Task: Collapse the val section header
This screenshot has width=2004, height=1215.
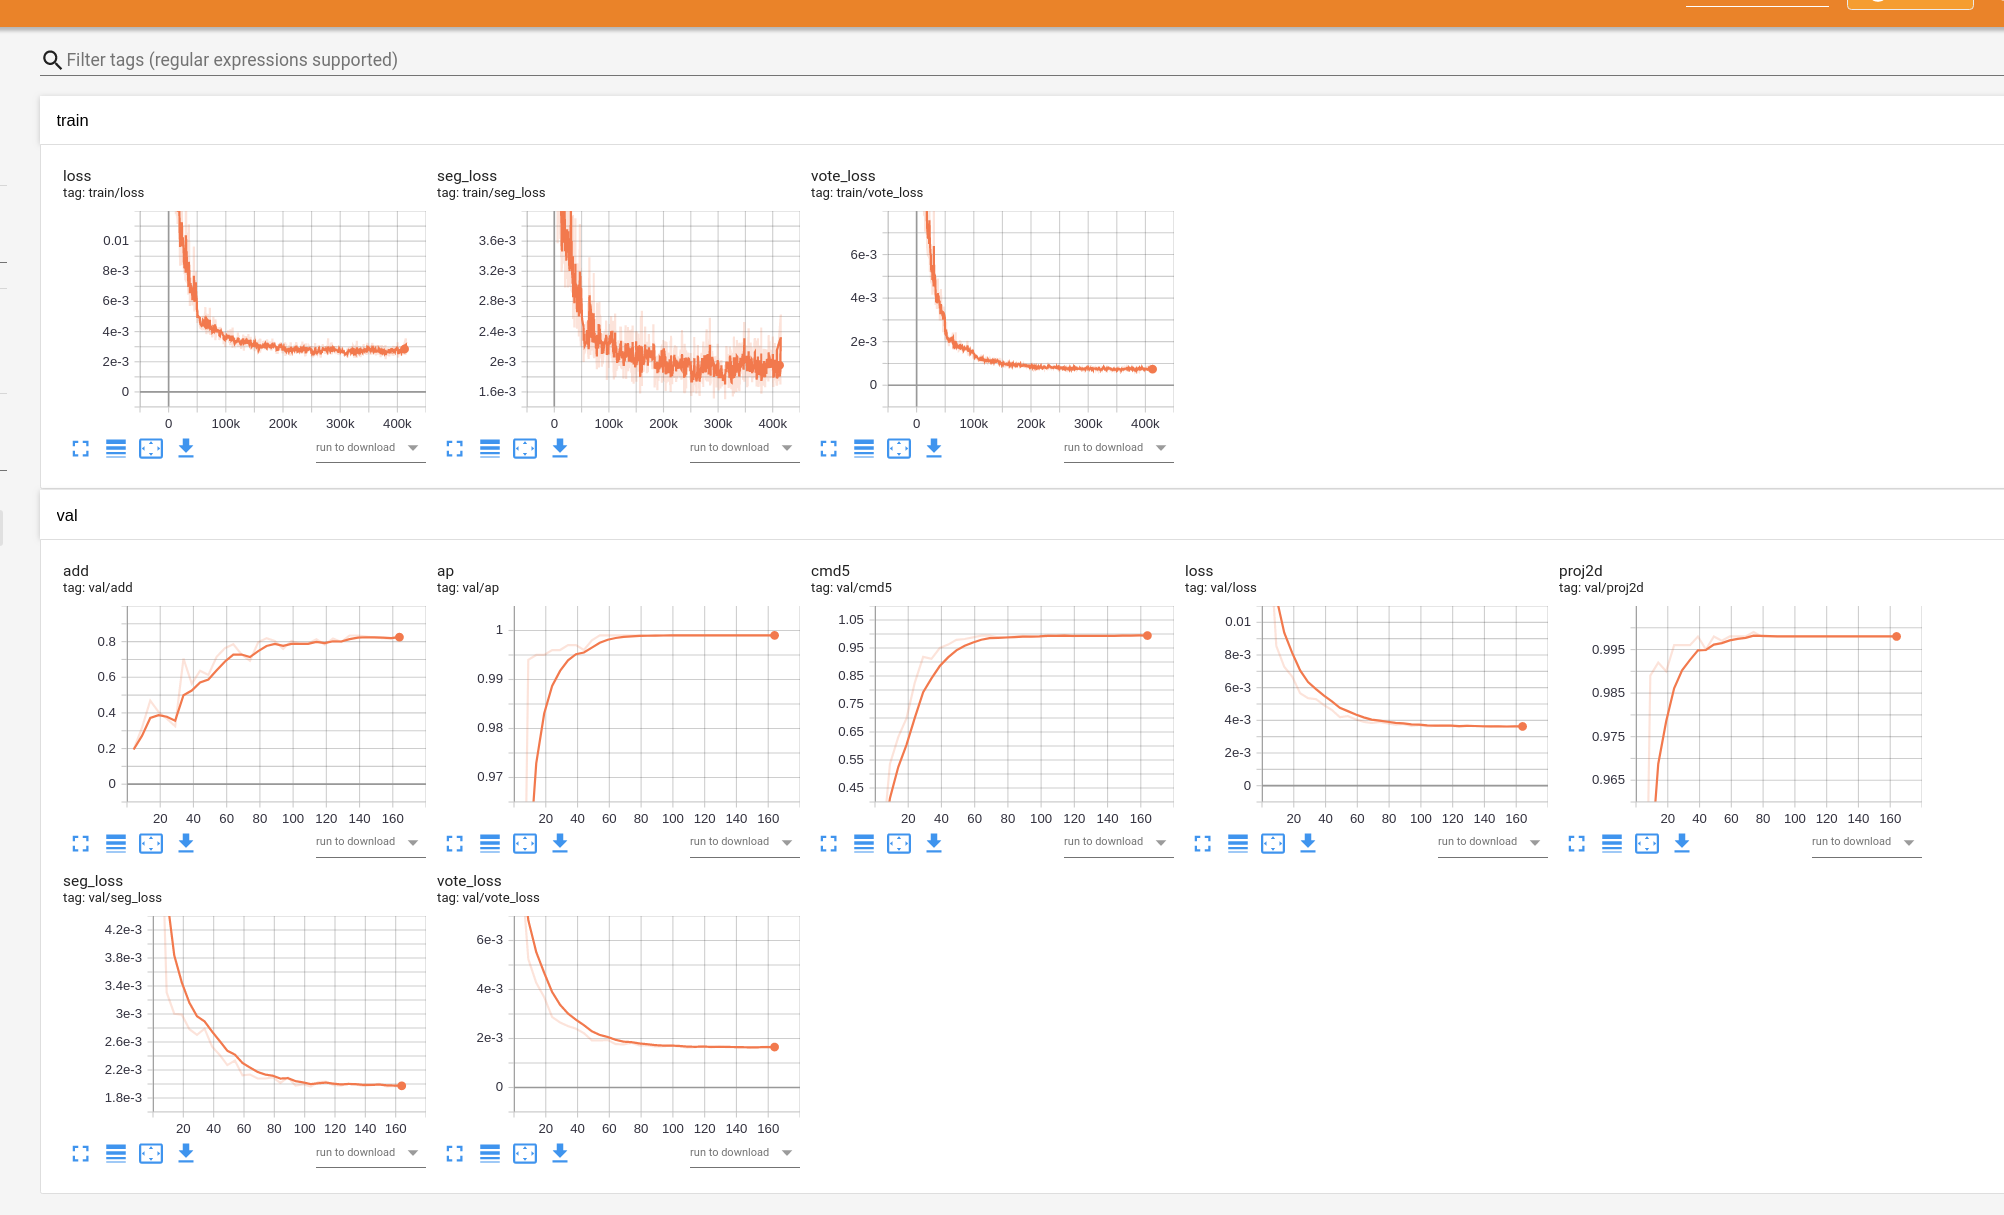Action: coord(68,515)
